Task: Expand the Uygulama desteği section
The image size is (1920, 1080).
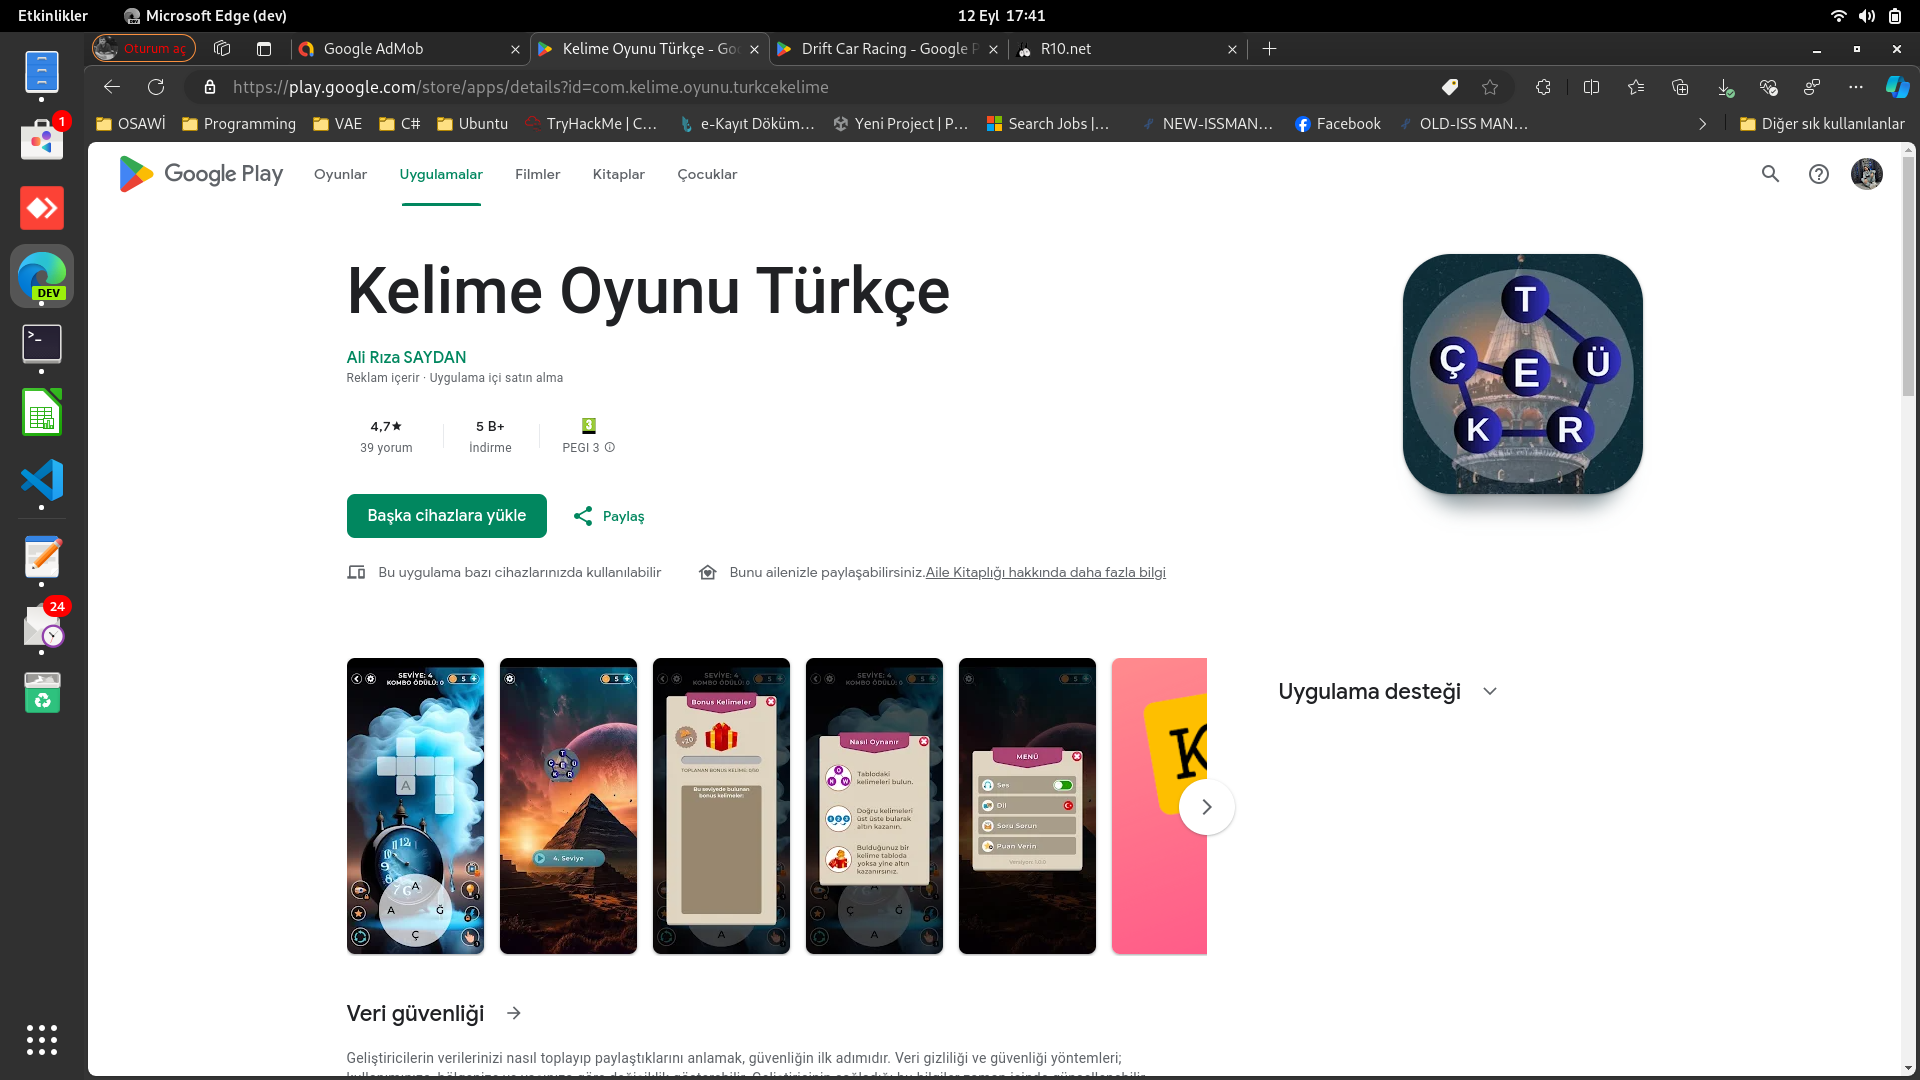Action: 1490,692
